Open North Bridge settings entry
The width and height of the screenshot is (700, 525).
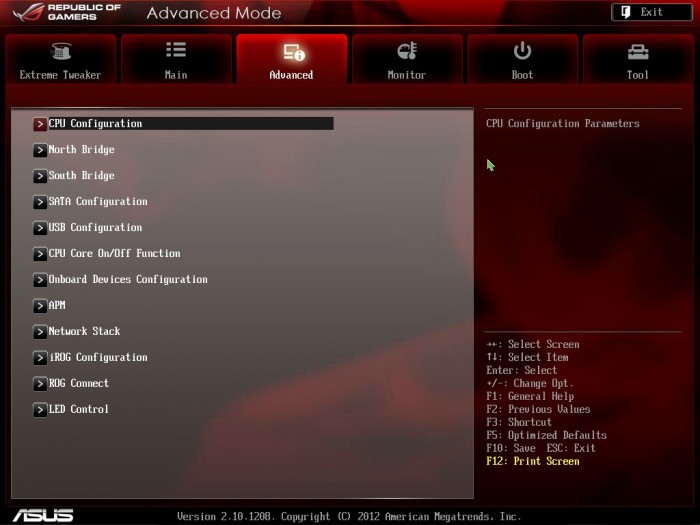click(x=81, y=150)
